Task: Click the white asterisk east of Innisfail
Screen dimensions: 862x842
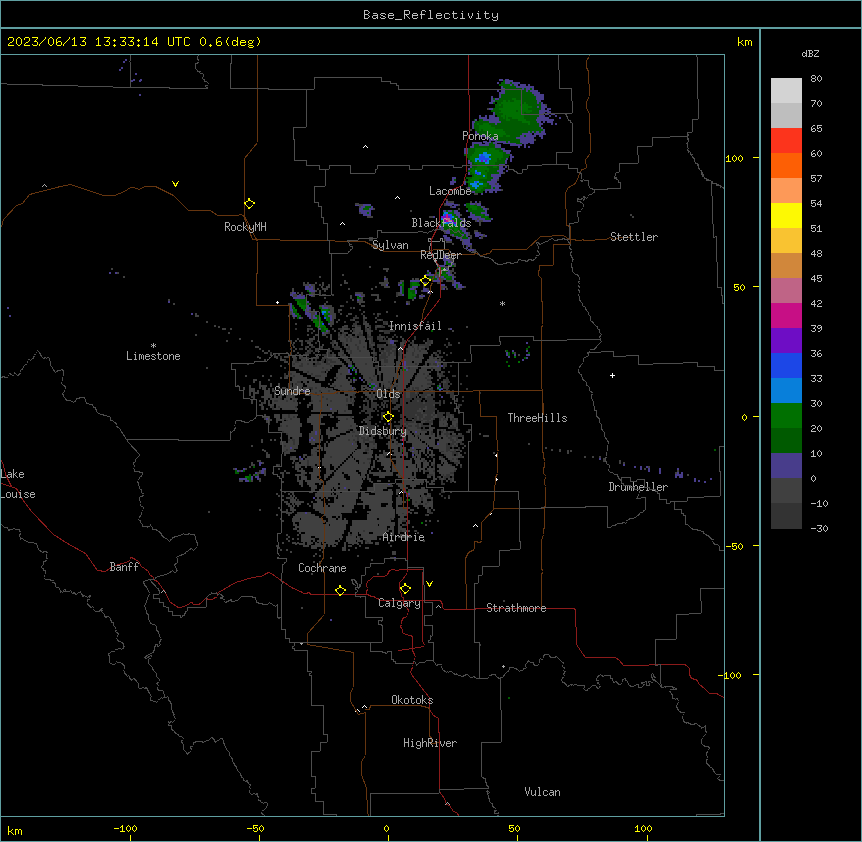Action: pyautogui.click(x=502, y=303)
